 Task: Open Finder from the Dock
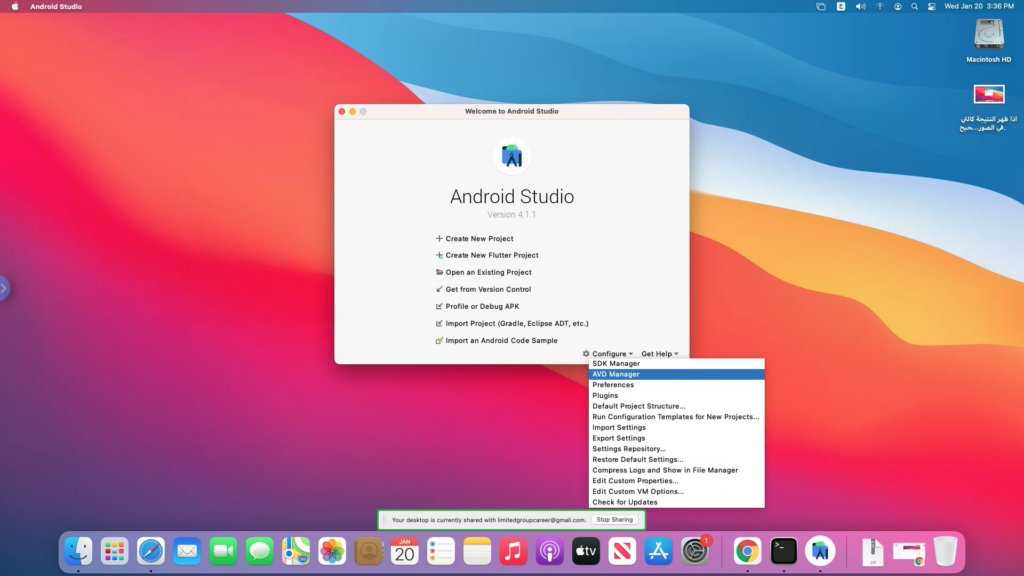click(78, 551)
